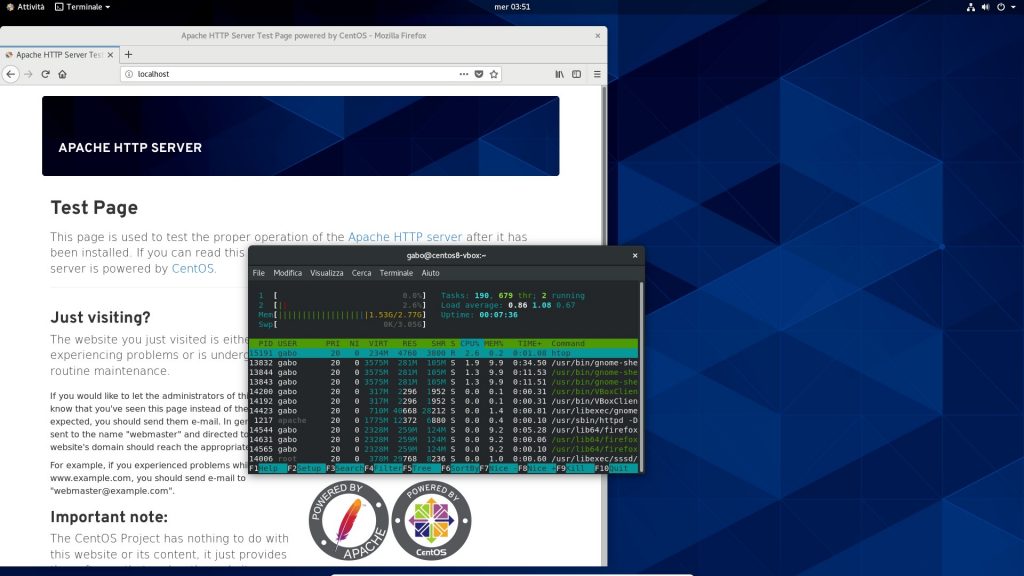Viewport: 1024px width, 576px height.
Task: Open the Terminale menu in terminal window
Action: coord(396,273)
